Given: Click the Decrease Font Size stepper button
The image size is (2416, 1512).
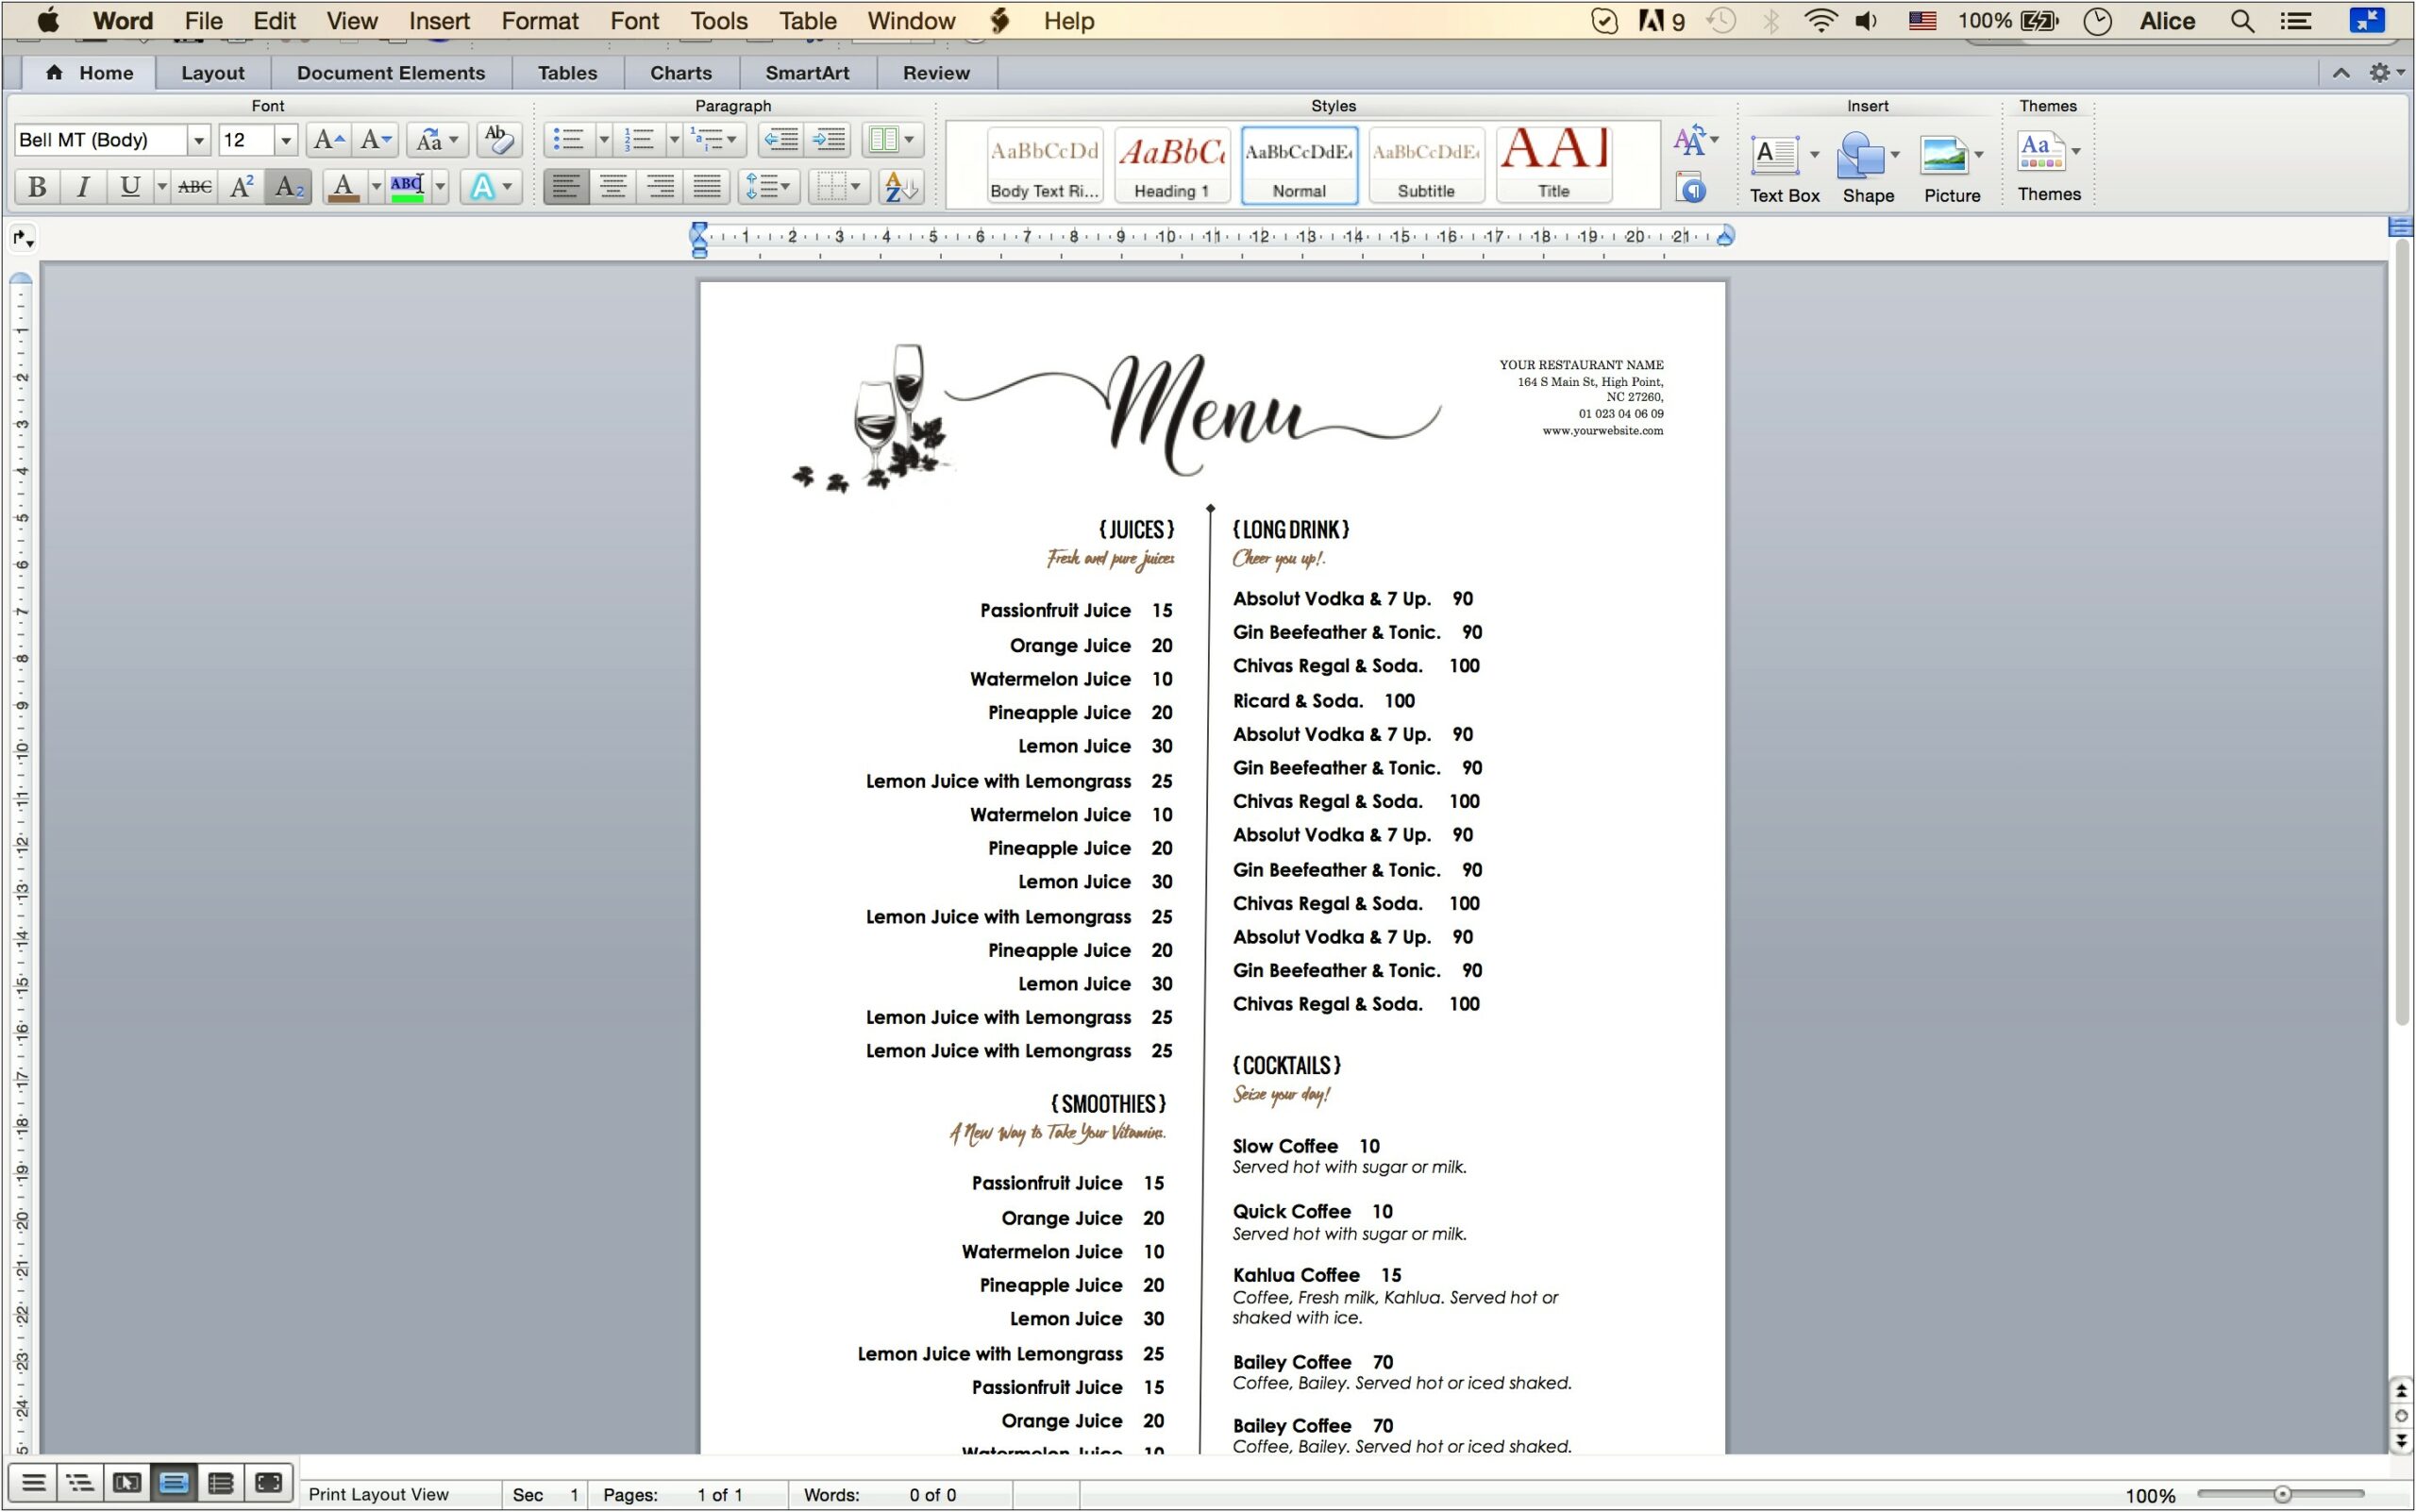Looking at the screenshot, I should point(373,141).
